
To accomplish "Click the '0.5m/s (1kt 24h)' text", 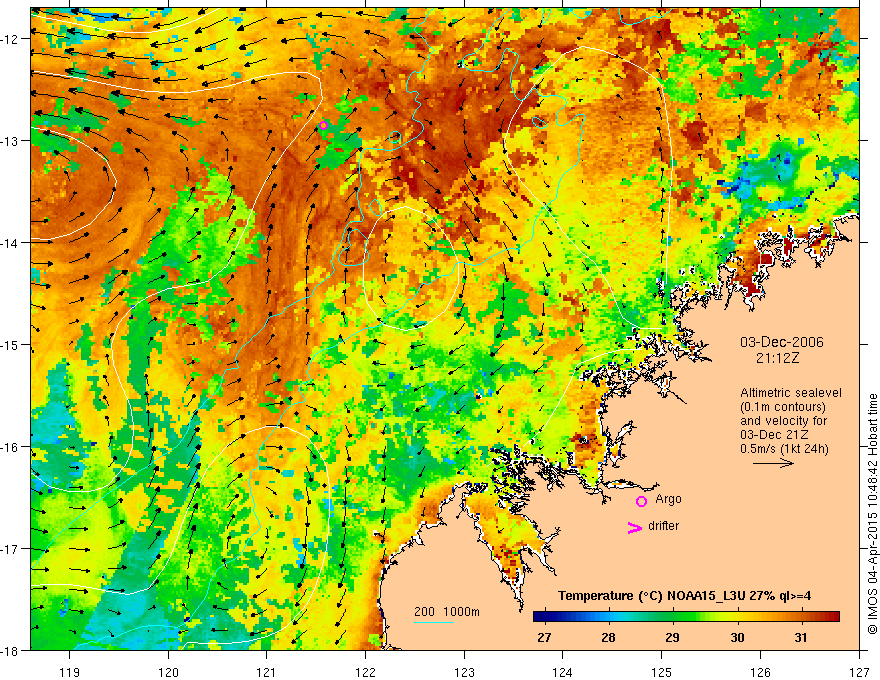I will click(784, 448).
